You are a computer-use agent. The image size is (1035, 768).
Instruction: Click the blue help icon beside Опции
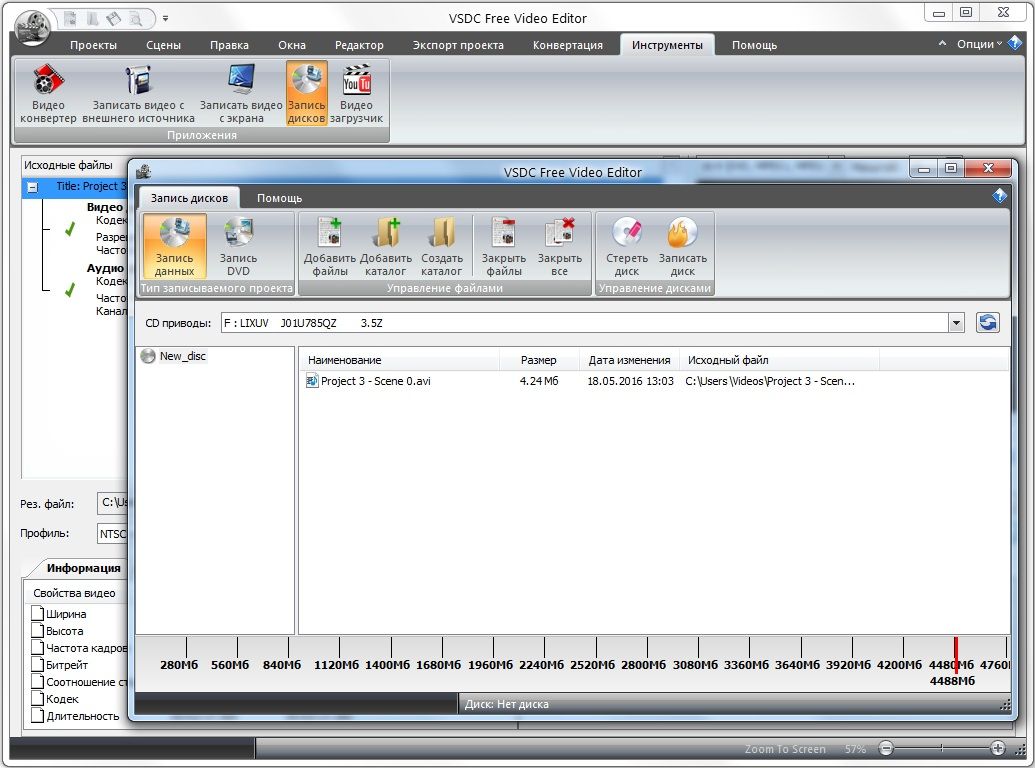[x=1015, y=44]
